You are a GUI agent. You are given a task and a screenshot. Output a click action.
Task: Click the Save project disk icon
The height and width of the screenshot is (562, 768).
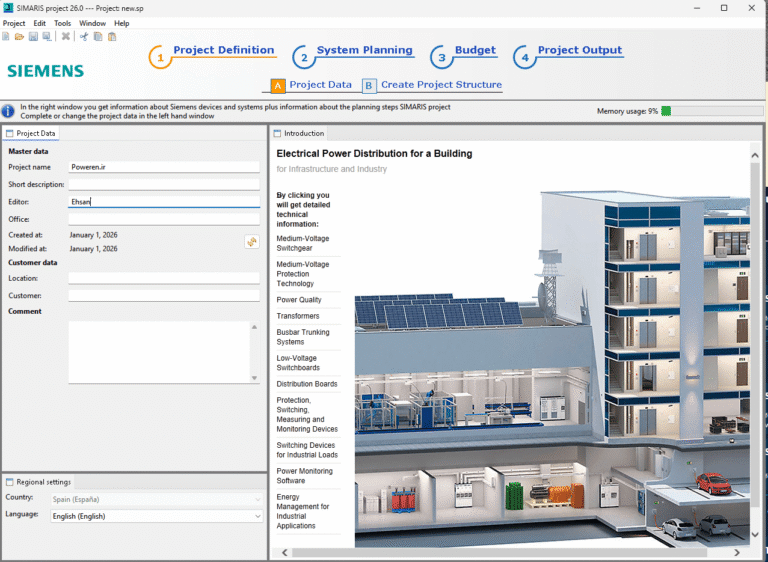(x=33, y=37)
